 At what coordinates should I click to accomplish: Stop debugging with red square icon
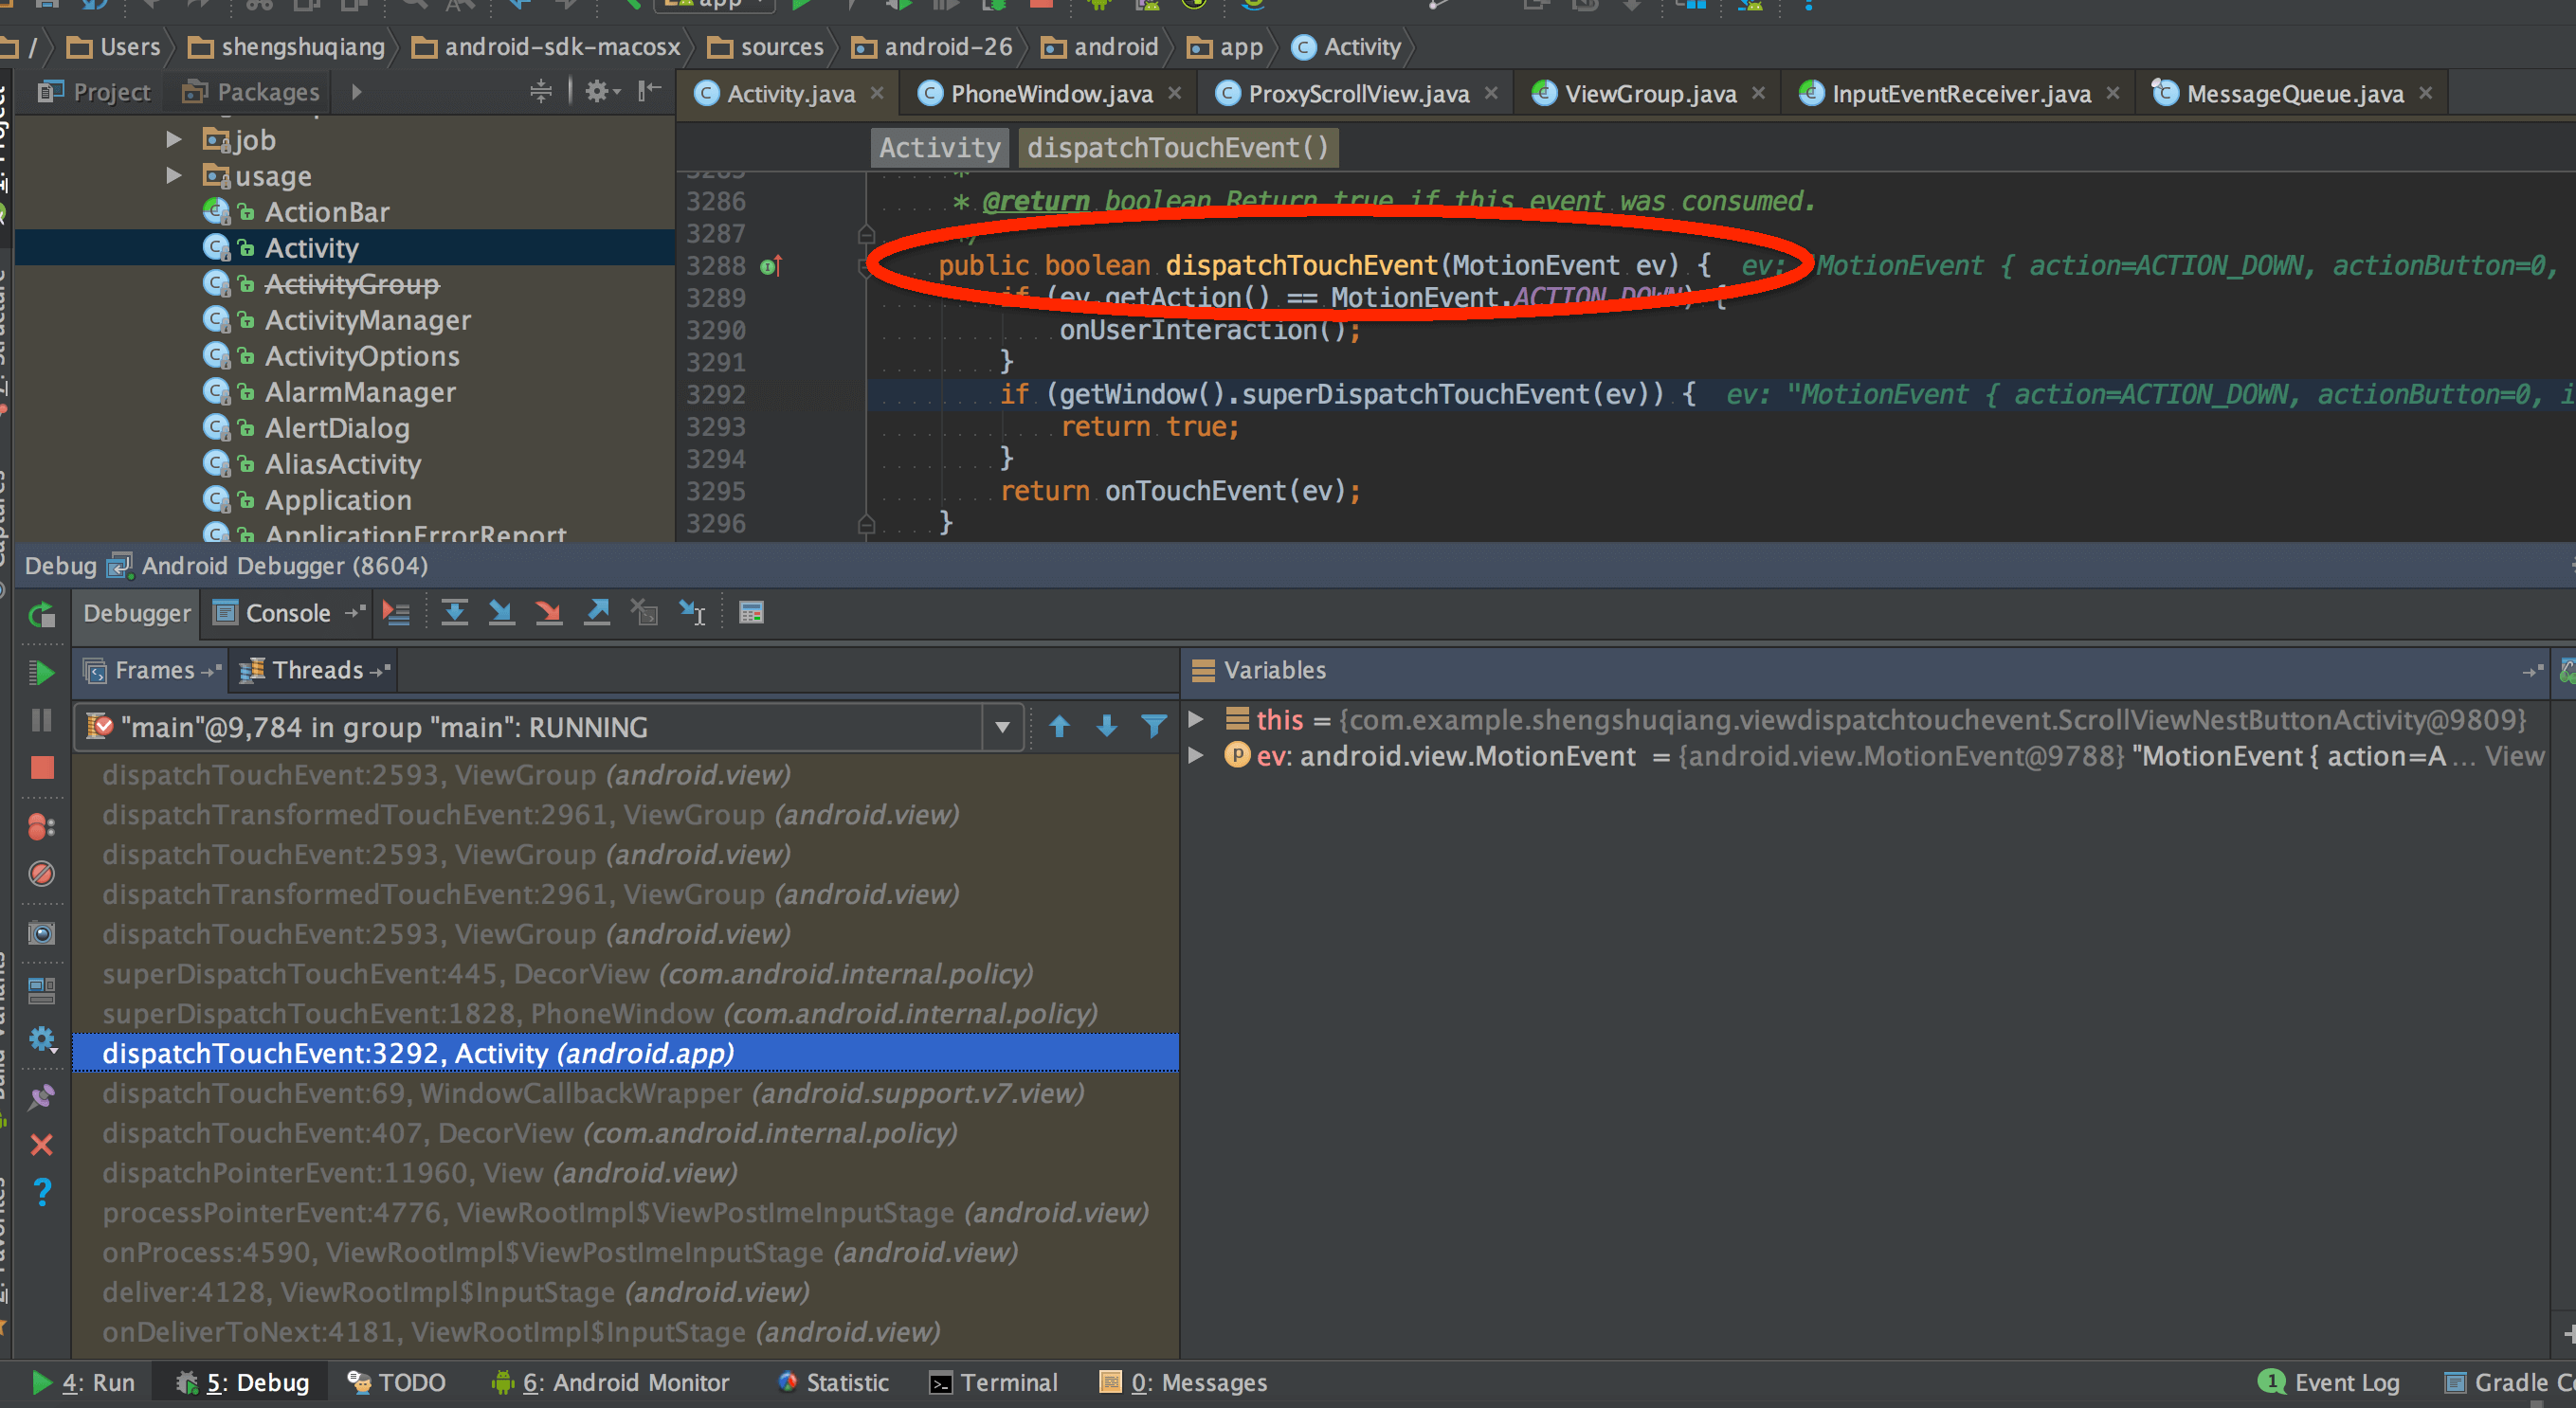41,767
